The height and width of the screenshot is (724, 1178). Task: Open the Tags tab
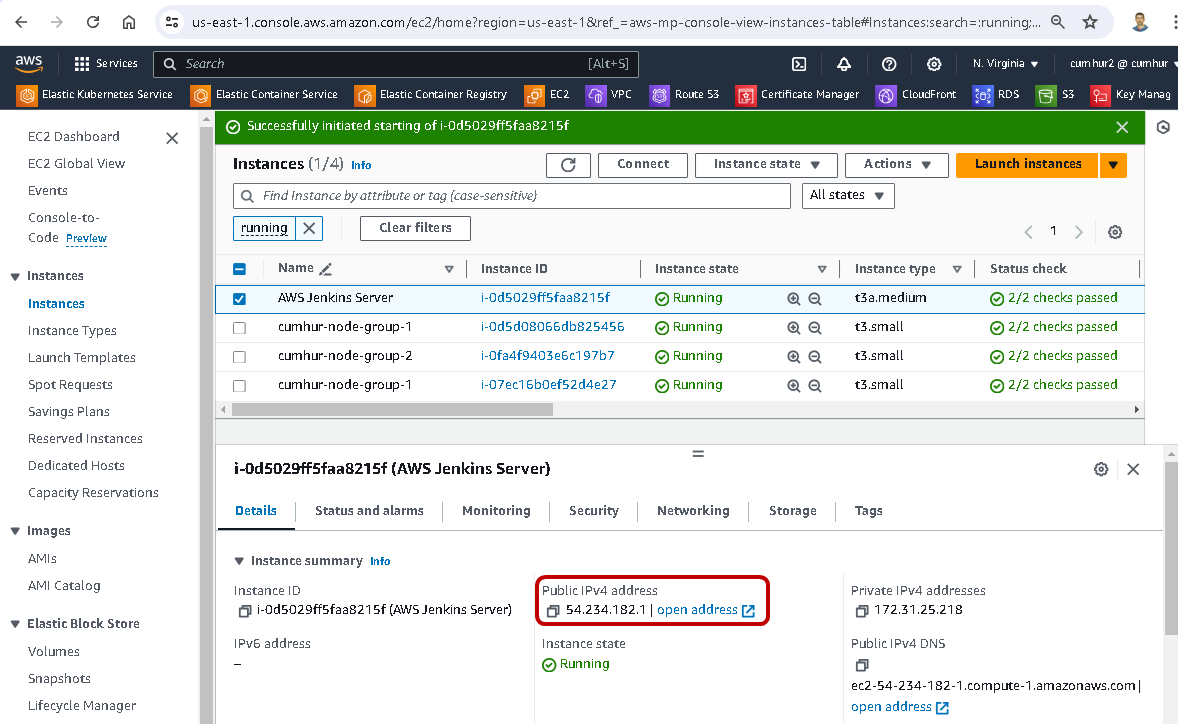(868, 511)
